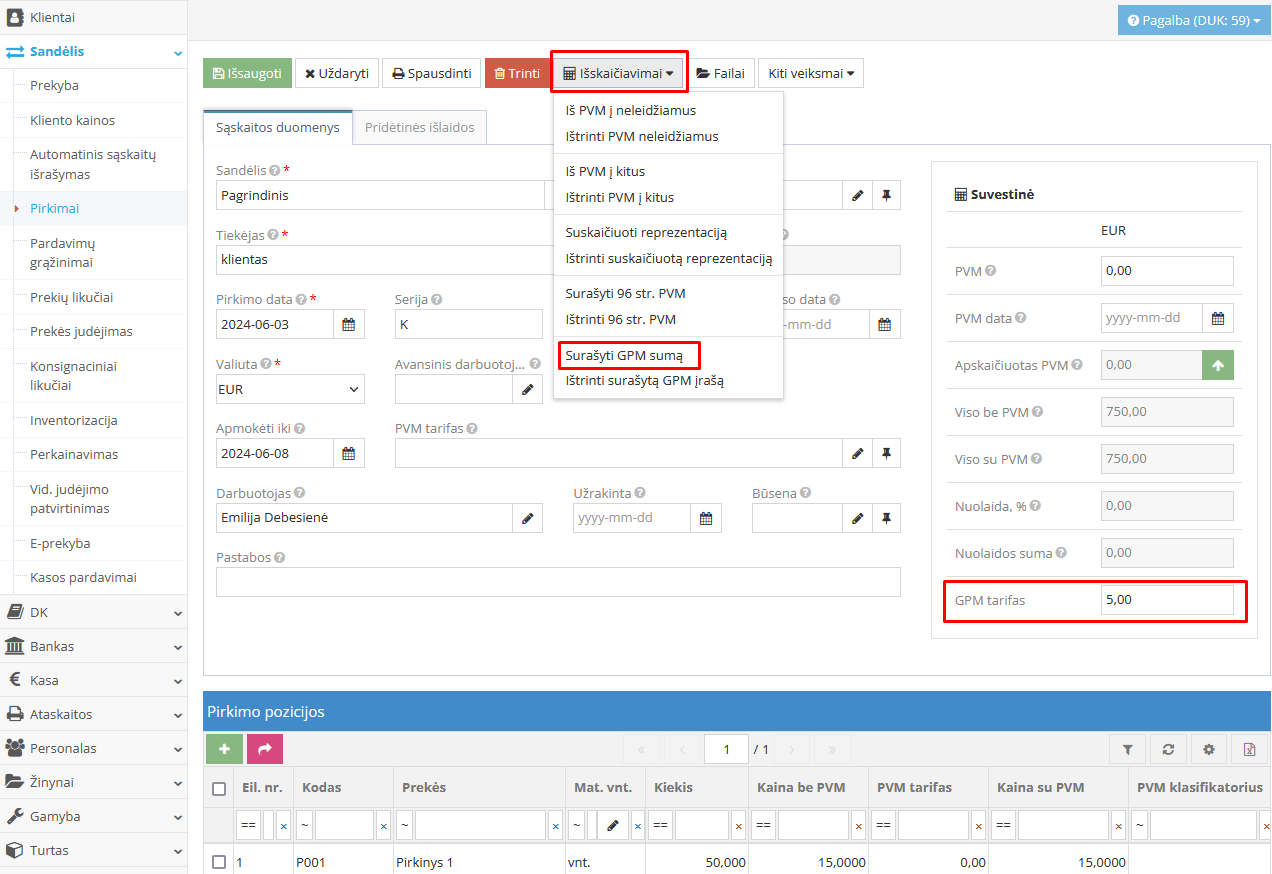Click pin icon next to Būsena
1272x874 pixels.
[x=886, y=518]
